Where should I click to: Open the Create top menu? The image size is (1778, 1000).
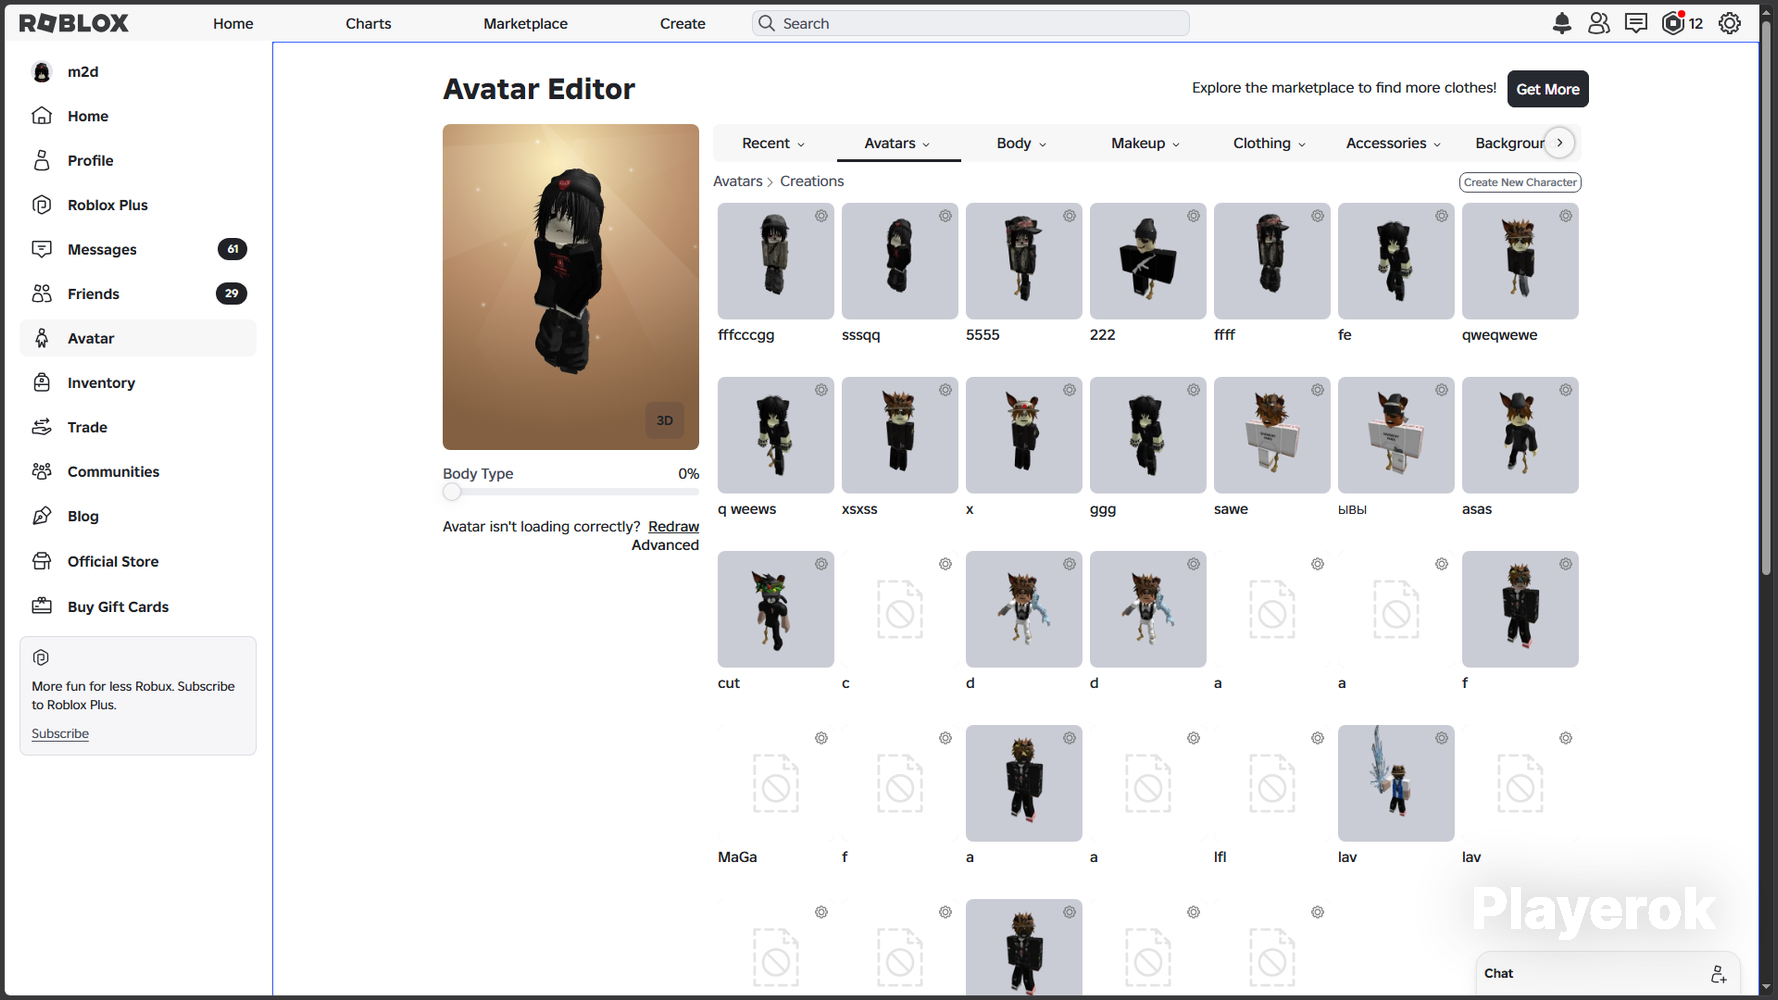[682, 23]
